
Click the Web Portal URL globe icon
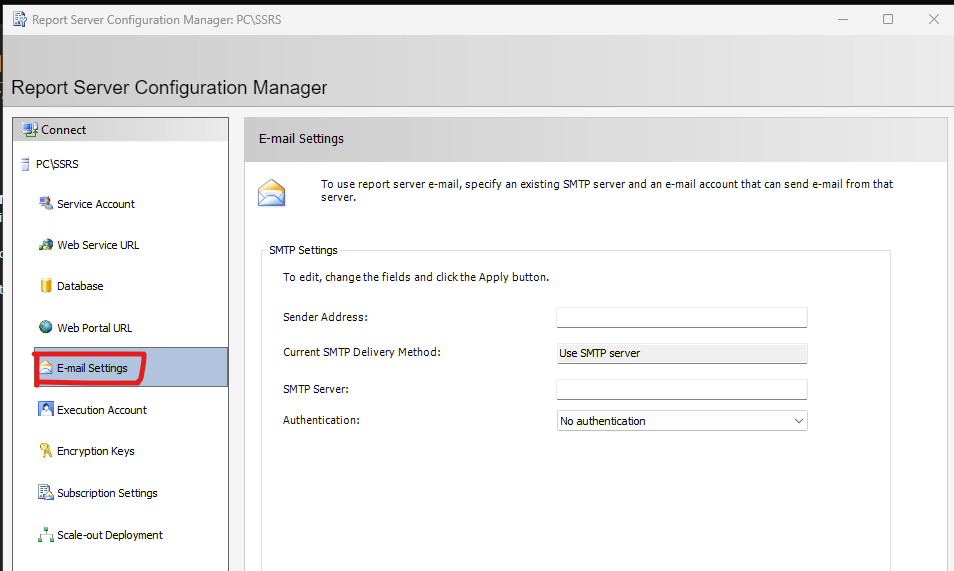pos(46,327)
